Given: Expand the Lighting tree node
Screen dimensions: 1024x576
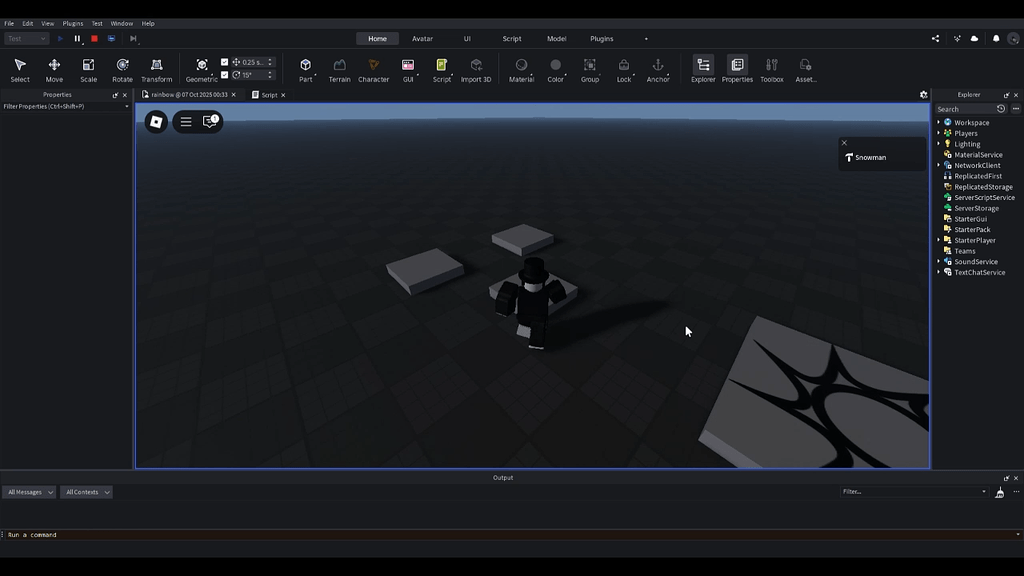Looking at the screenshot, I should point(939,144).
